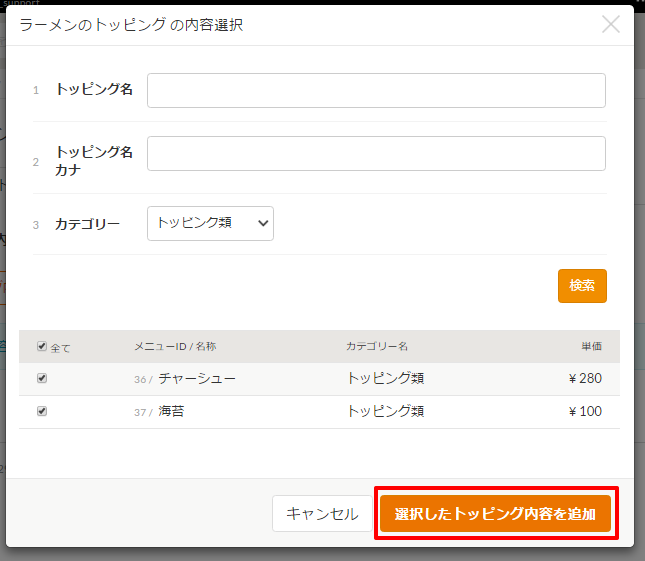Click the カテゴリー field label
The width and height of the screenshot is (645, 561).
tap(88, 224)
